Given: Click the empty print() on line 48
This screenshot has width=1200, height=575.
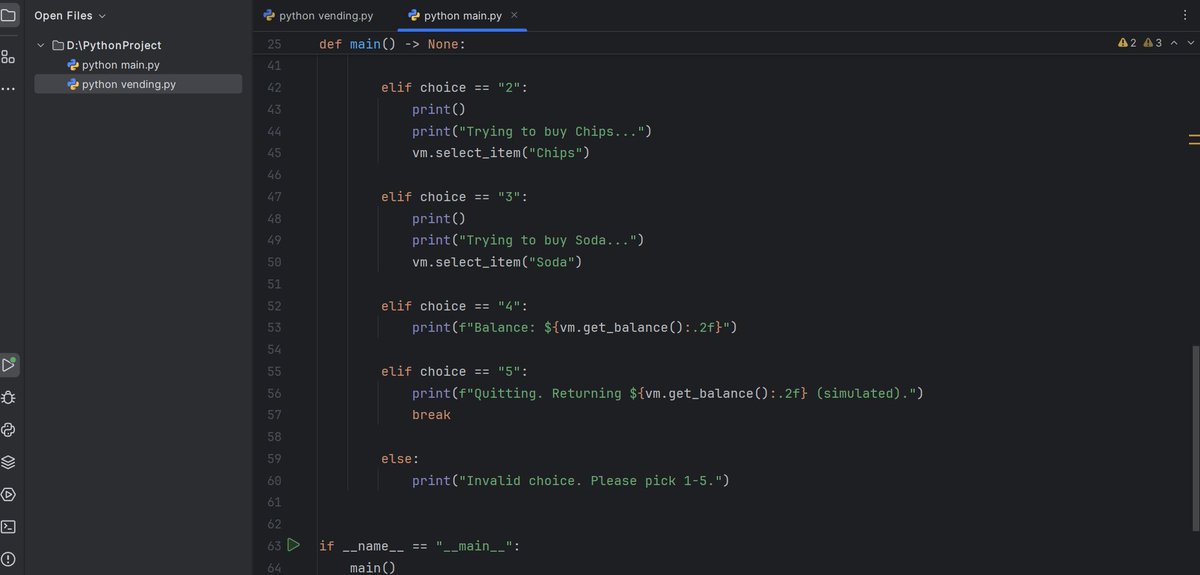Looking at the screenshot, I should (439, 218).
